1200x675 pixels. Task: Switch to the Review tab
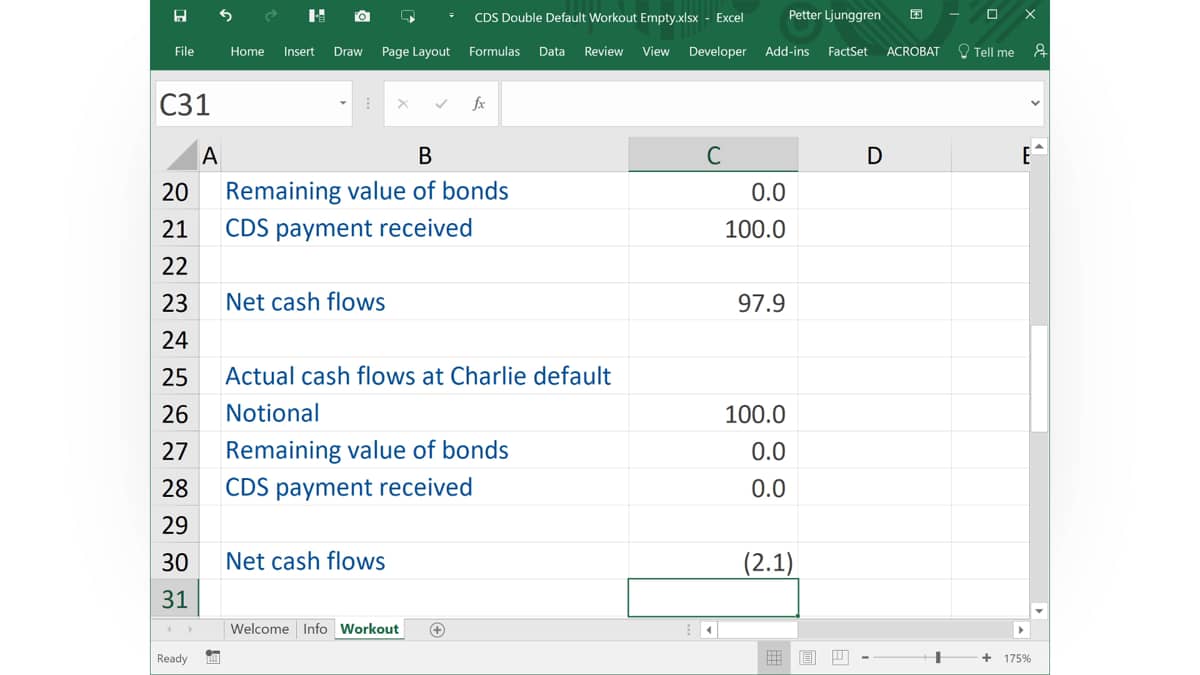click(603, 51)
